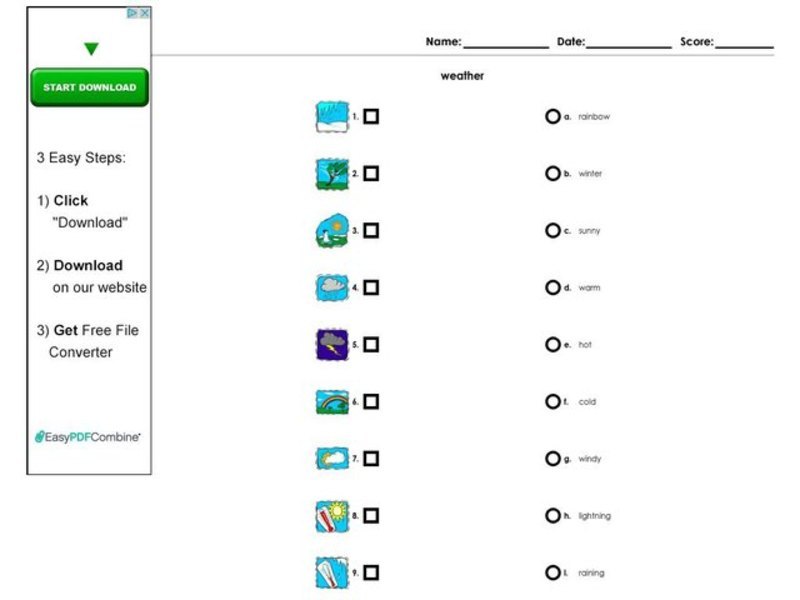Click the cold thermometer picture icon

(x=330, y=572)
